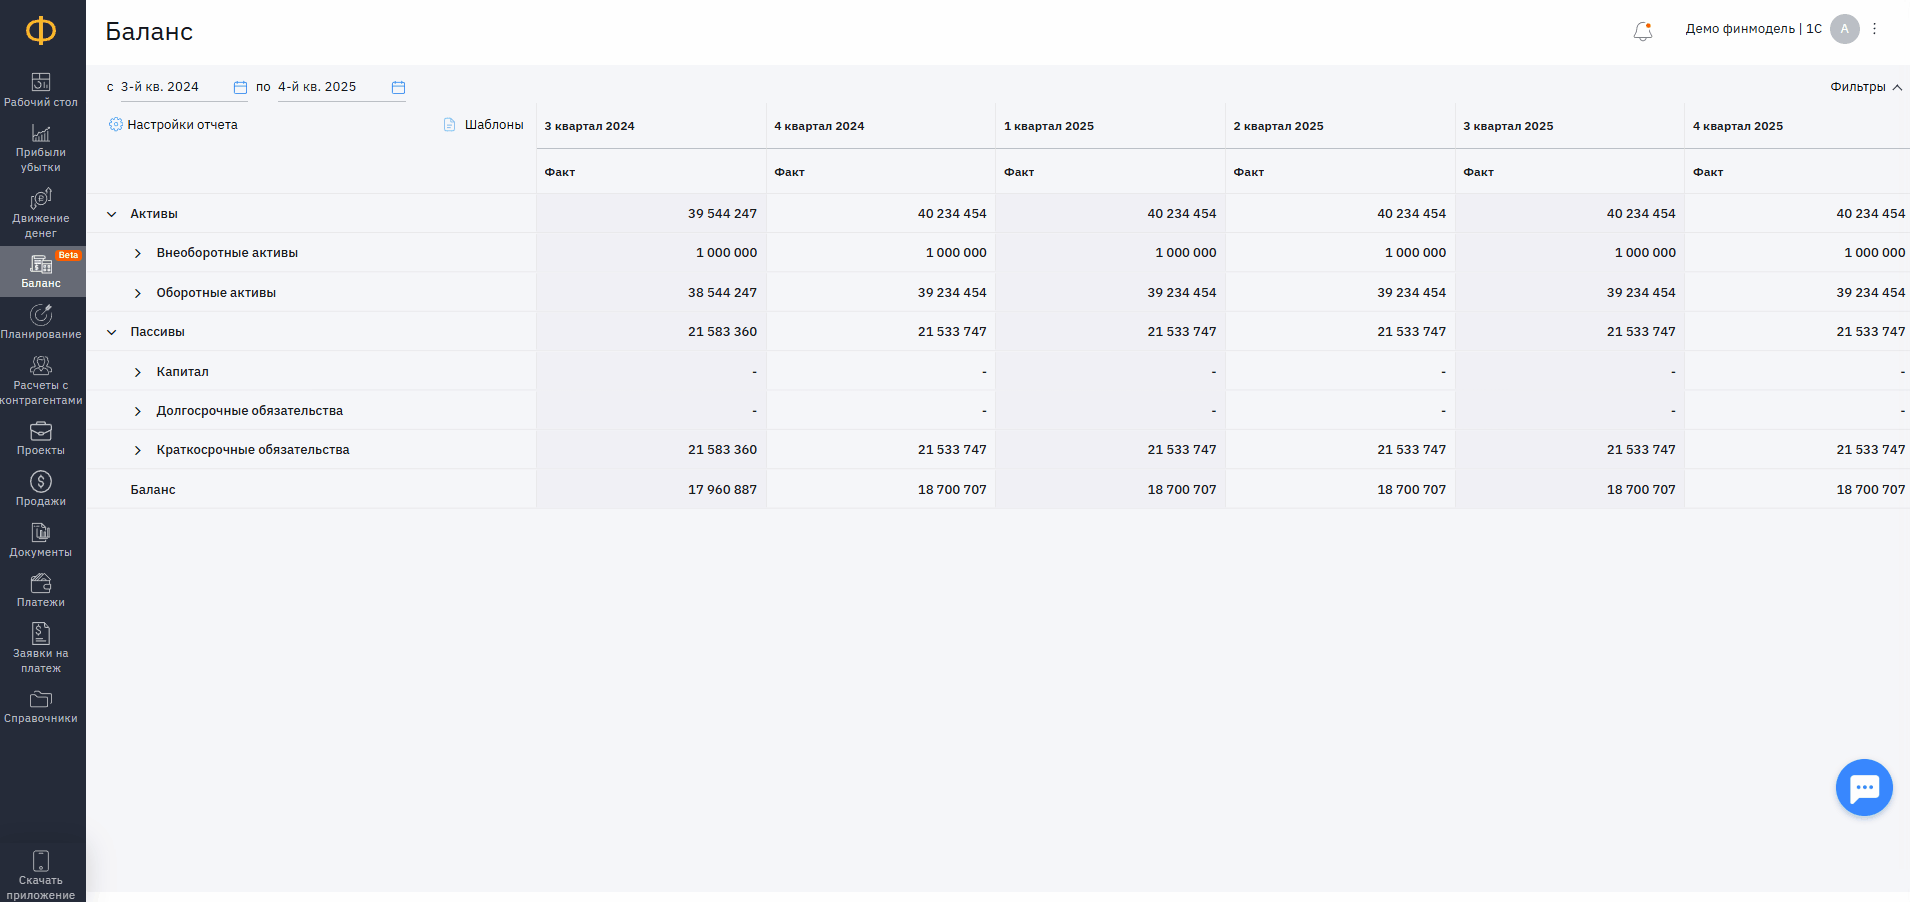Select 4 квартал 2025 column header
The height and width of the screenshot is (902, 1910).
tap(1738, 126)
